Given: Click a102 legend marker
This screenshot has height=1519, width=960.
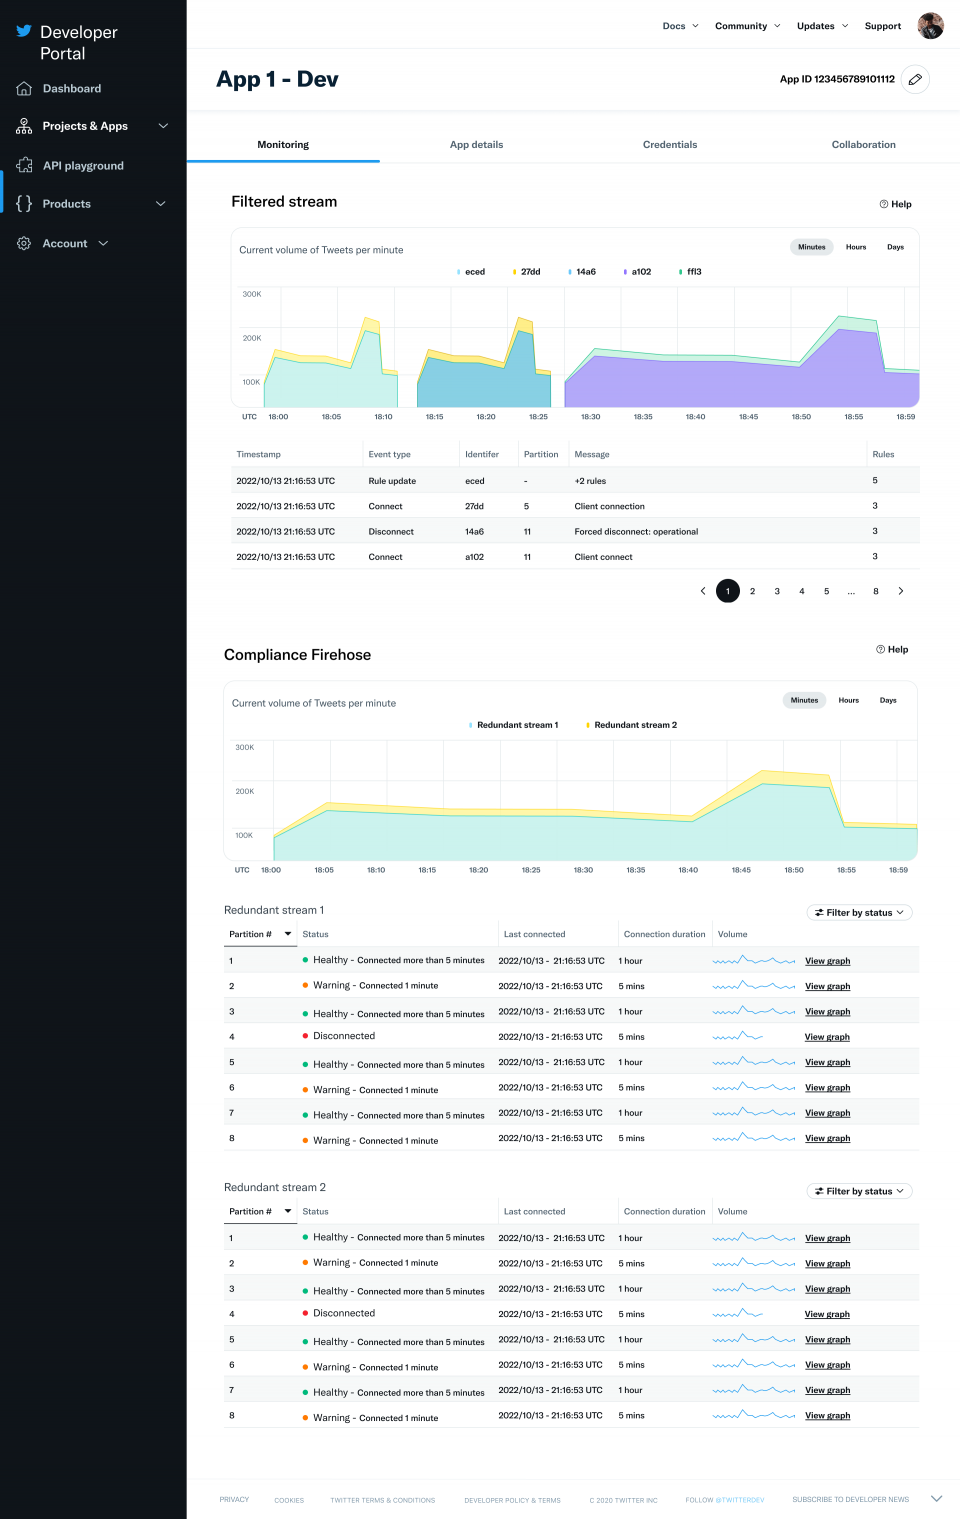Looking at the screenshot, I should click(x=625, y=272).
